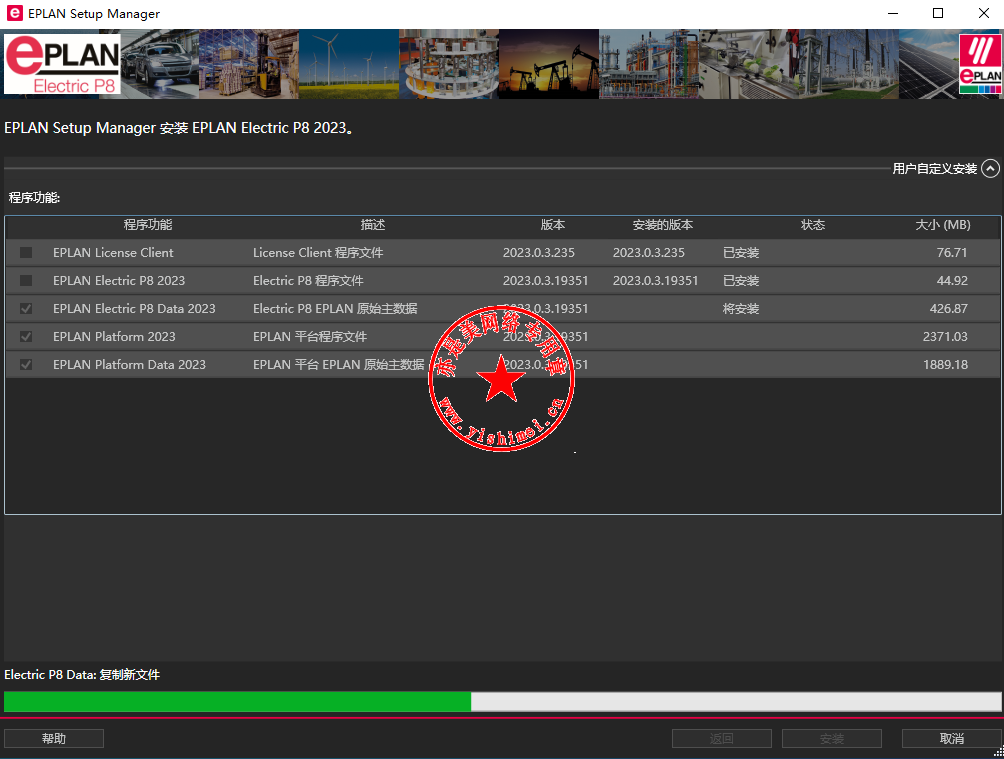Select the EPLAN Electric P8 2023 row name
Screen dimensions: 1004x759
click(119, 281)
